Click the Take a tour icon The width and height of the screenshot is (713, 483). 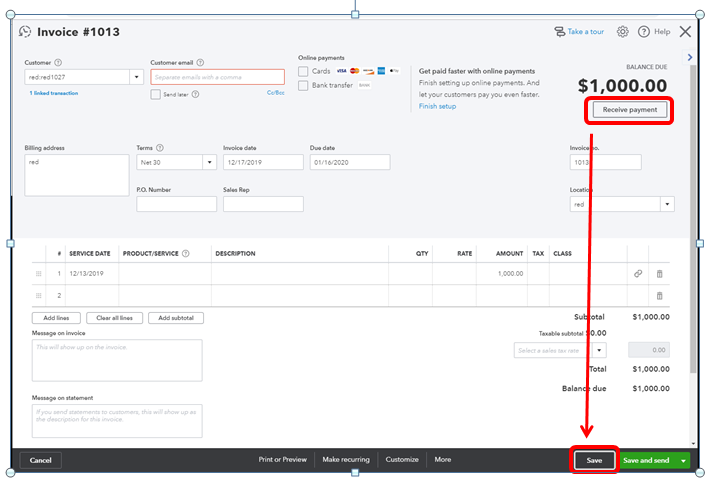coord(559,32)
